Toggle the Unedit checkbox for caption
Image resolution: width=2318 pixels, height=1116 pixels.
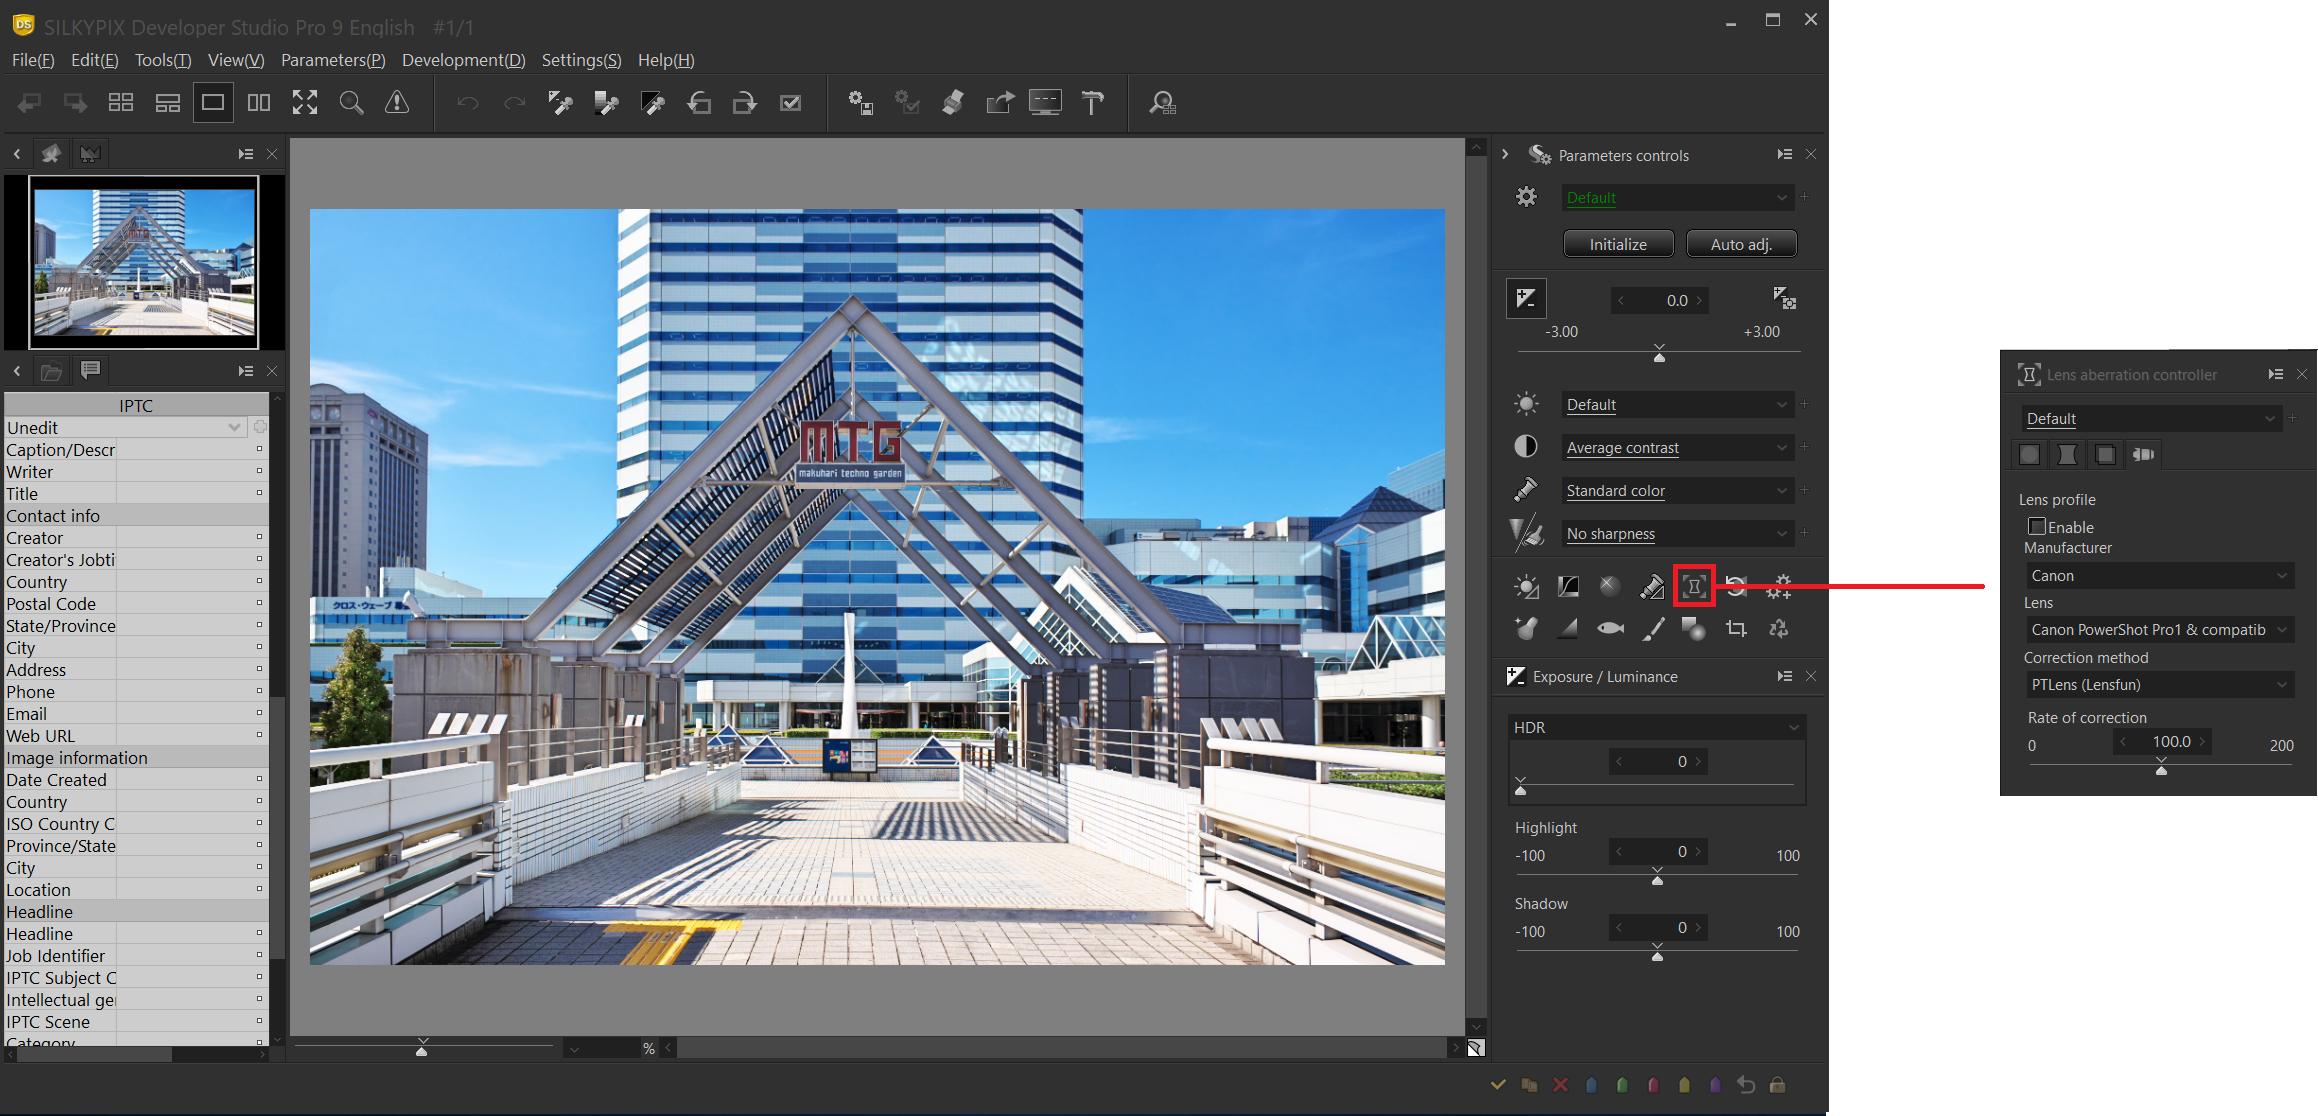point(259,448)
